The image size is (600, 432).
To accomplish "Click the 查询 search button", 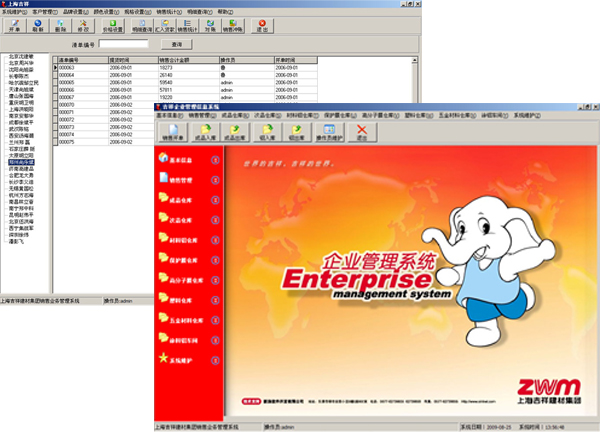I will coord(177,44).
